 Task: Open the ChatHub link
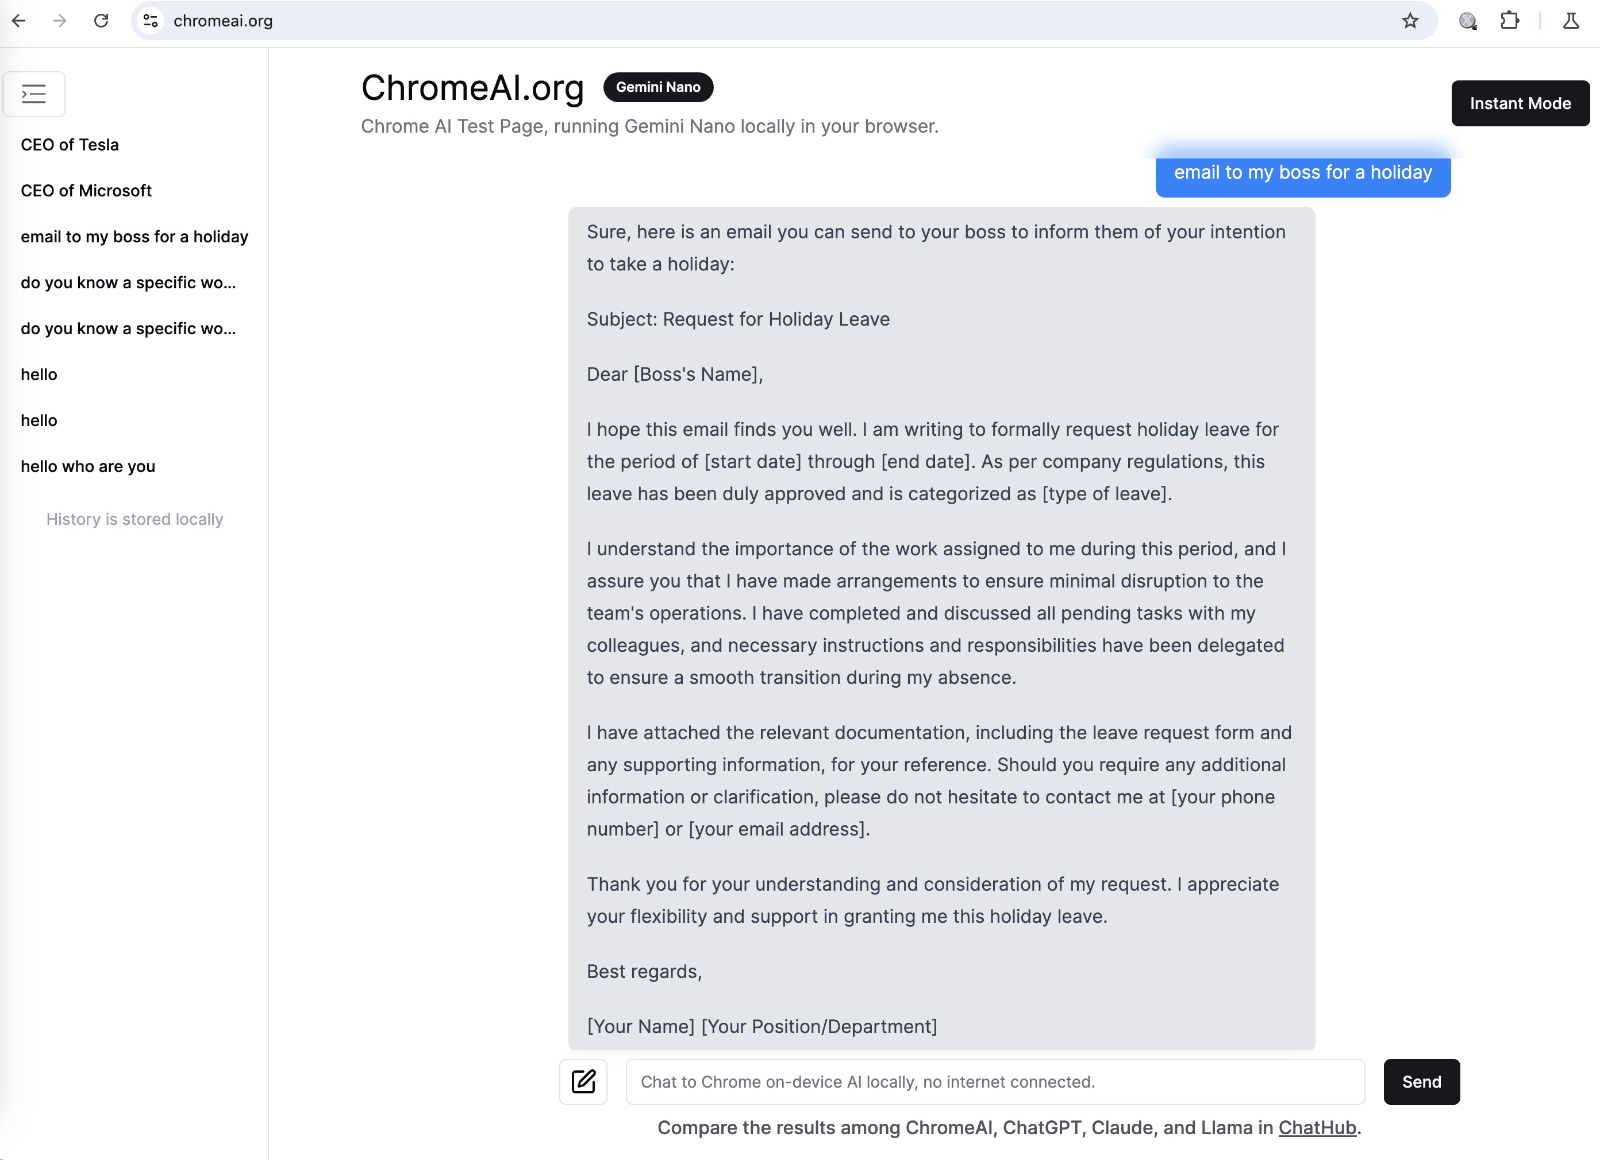coord(1317,1127)
